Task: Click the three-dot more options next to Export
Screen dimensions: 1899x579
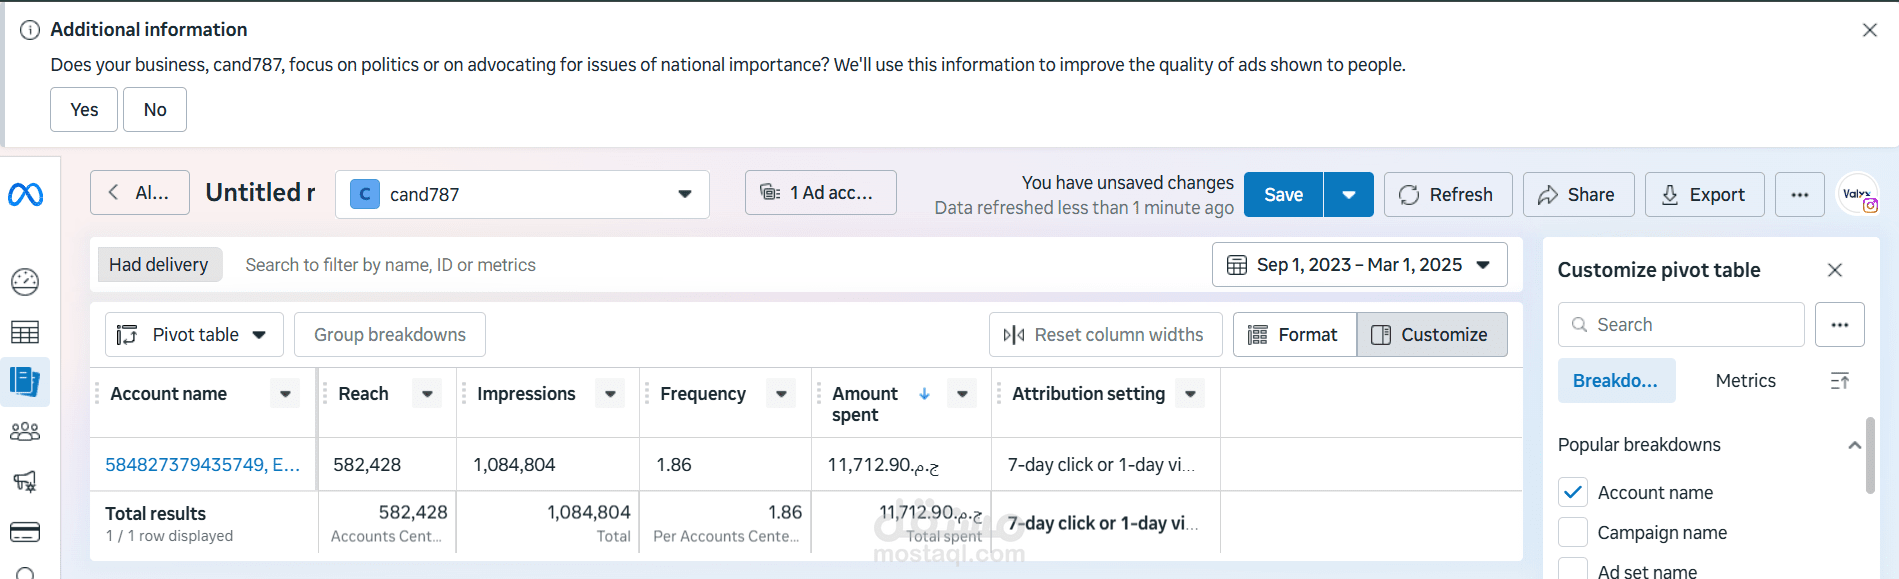Action: (1799, 195)
